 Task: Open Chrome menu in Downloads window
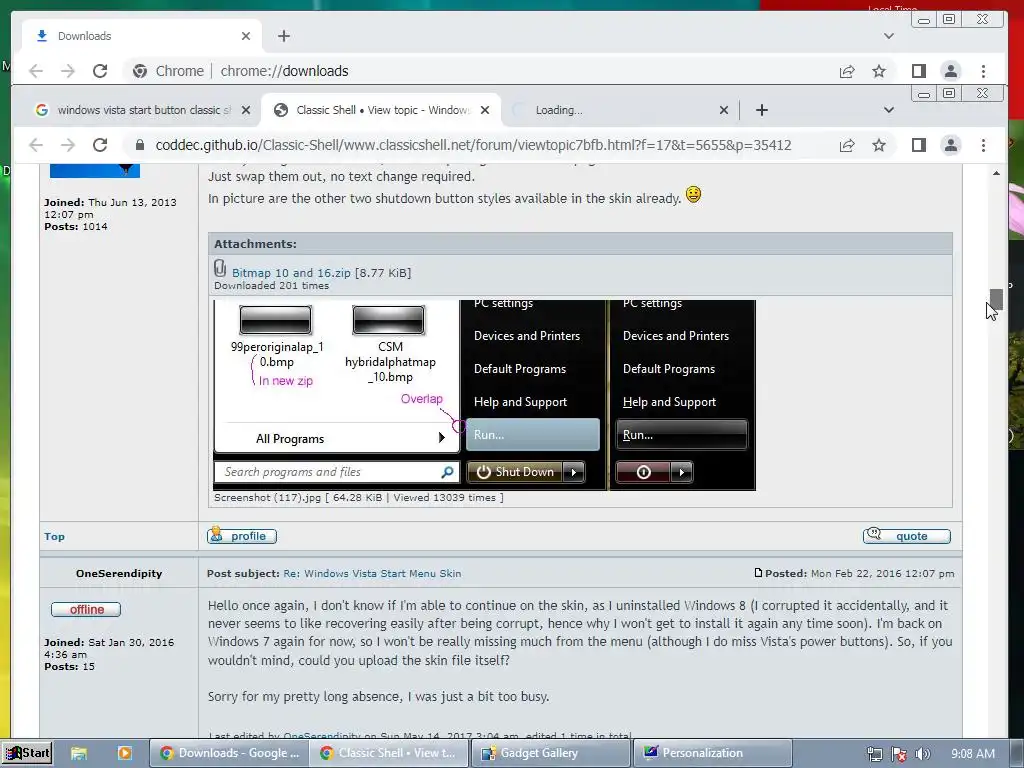pos(984,71)
